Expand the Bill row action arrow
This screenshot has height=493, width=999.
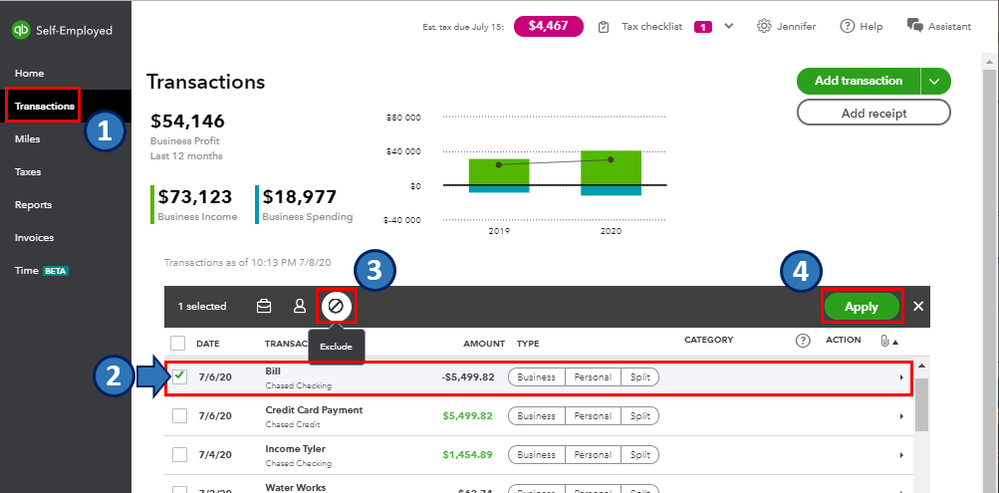click(x=902, y=378)
